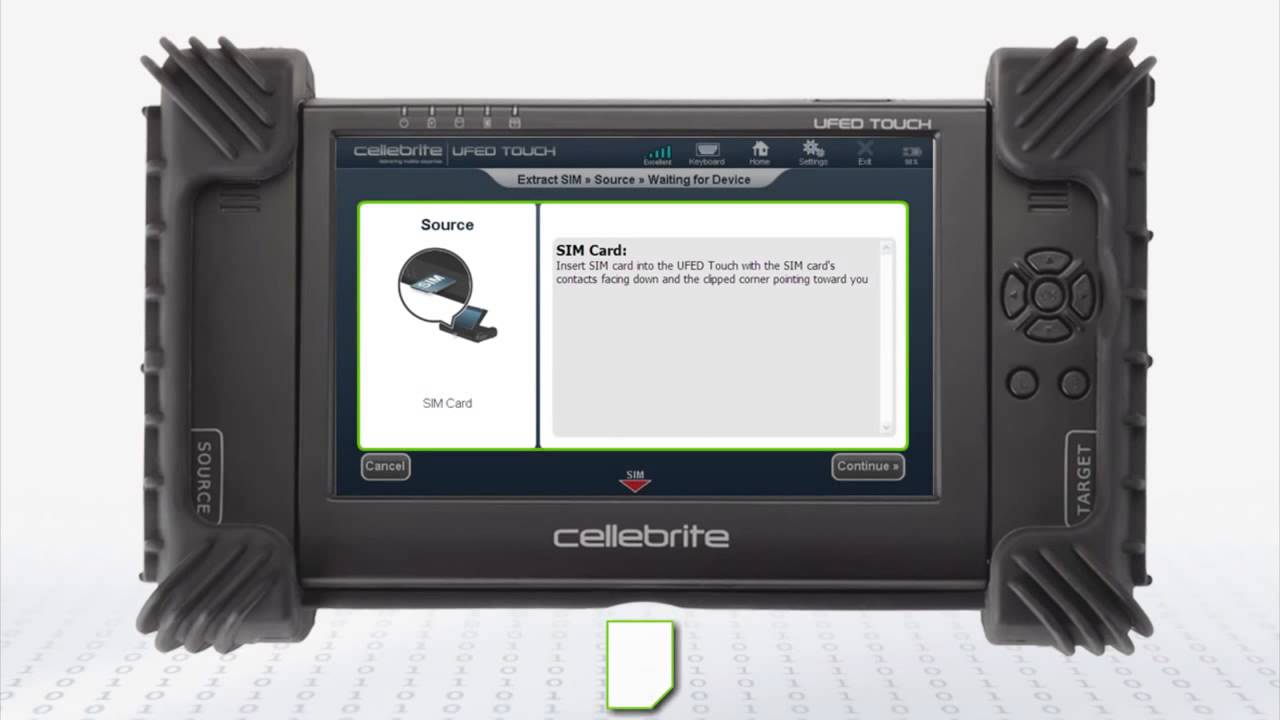1280x720 pixels.
Task: Click the down arrow on the device D-pad
Action: point(1048,328)
